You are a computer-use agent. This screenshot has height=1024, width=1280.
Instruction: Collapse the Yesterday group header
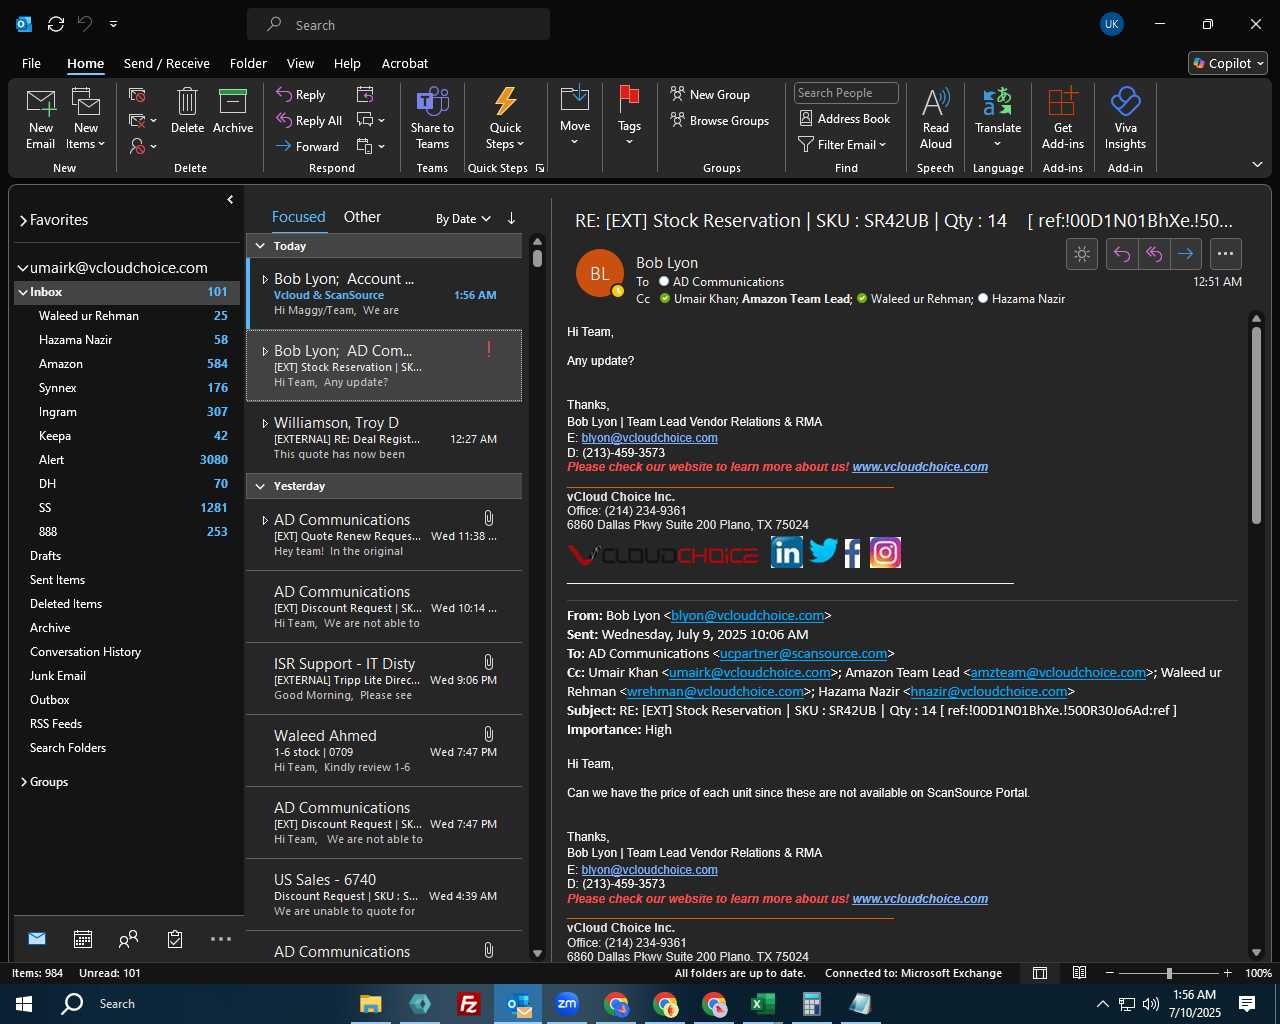click(260, 486)
